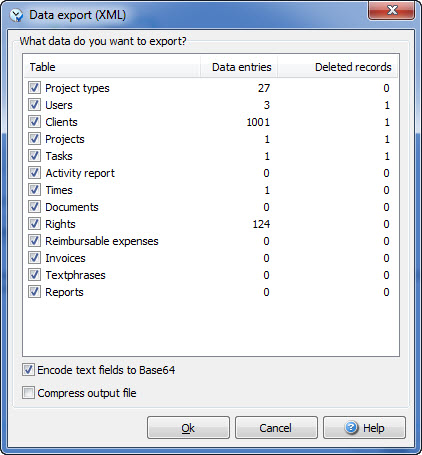
Task: Click the Deleted records column header
Action: pos(338,67)
